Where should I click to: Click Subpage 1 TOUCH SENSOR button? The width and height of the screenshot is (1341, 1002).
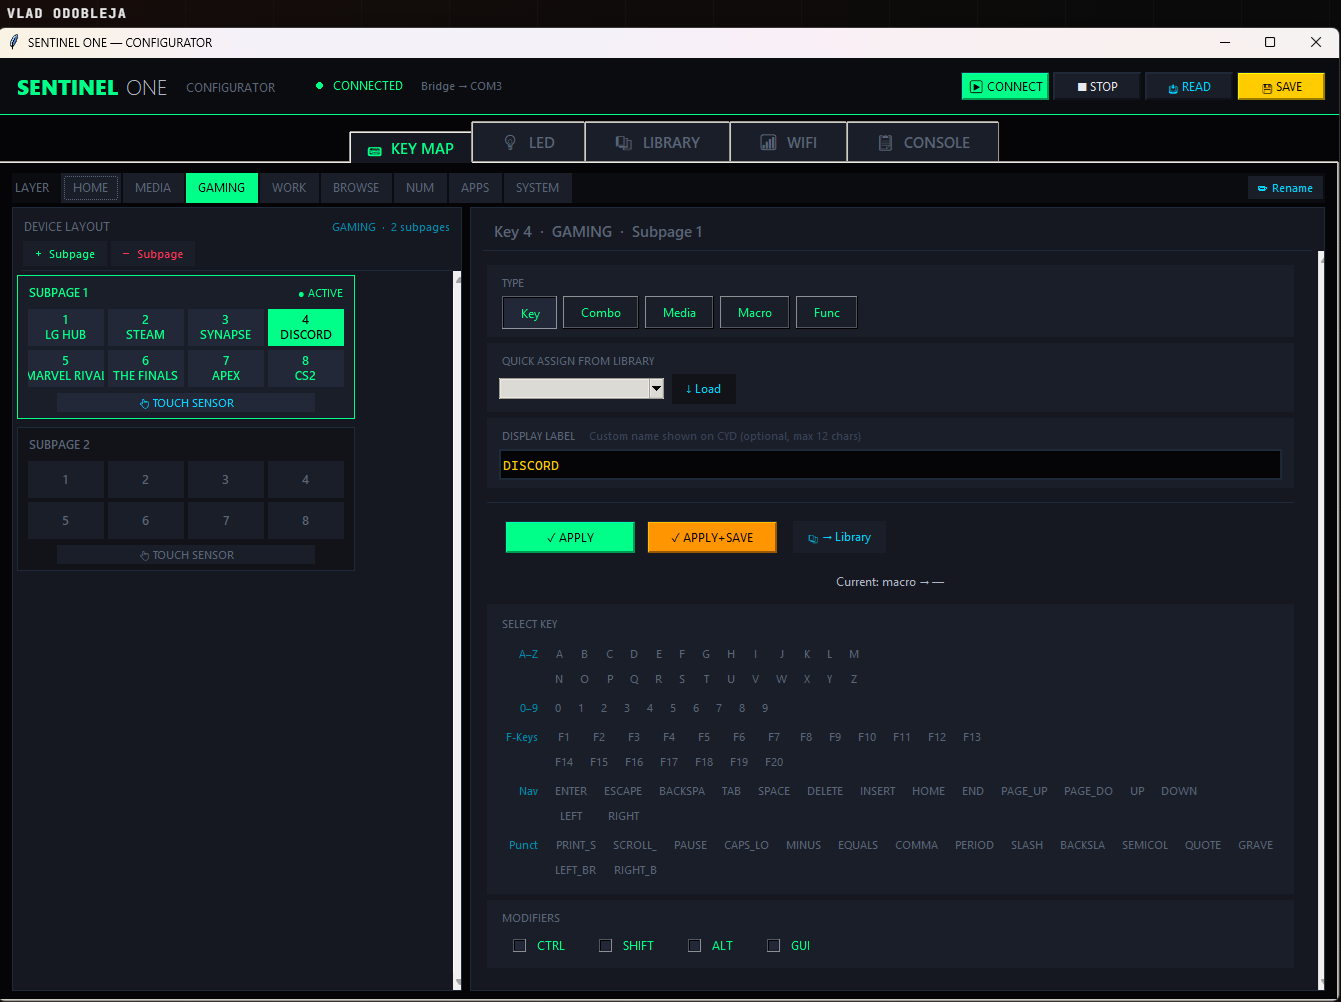tap(186, 403)
